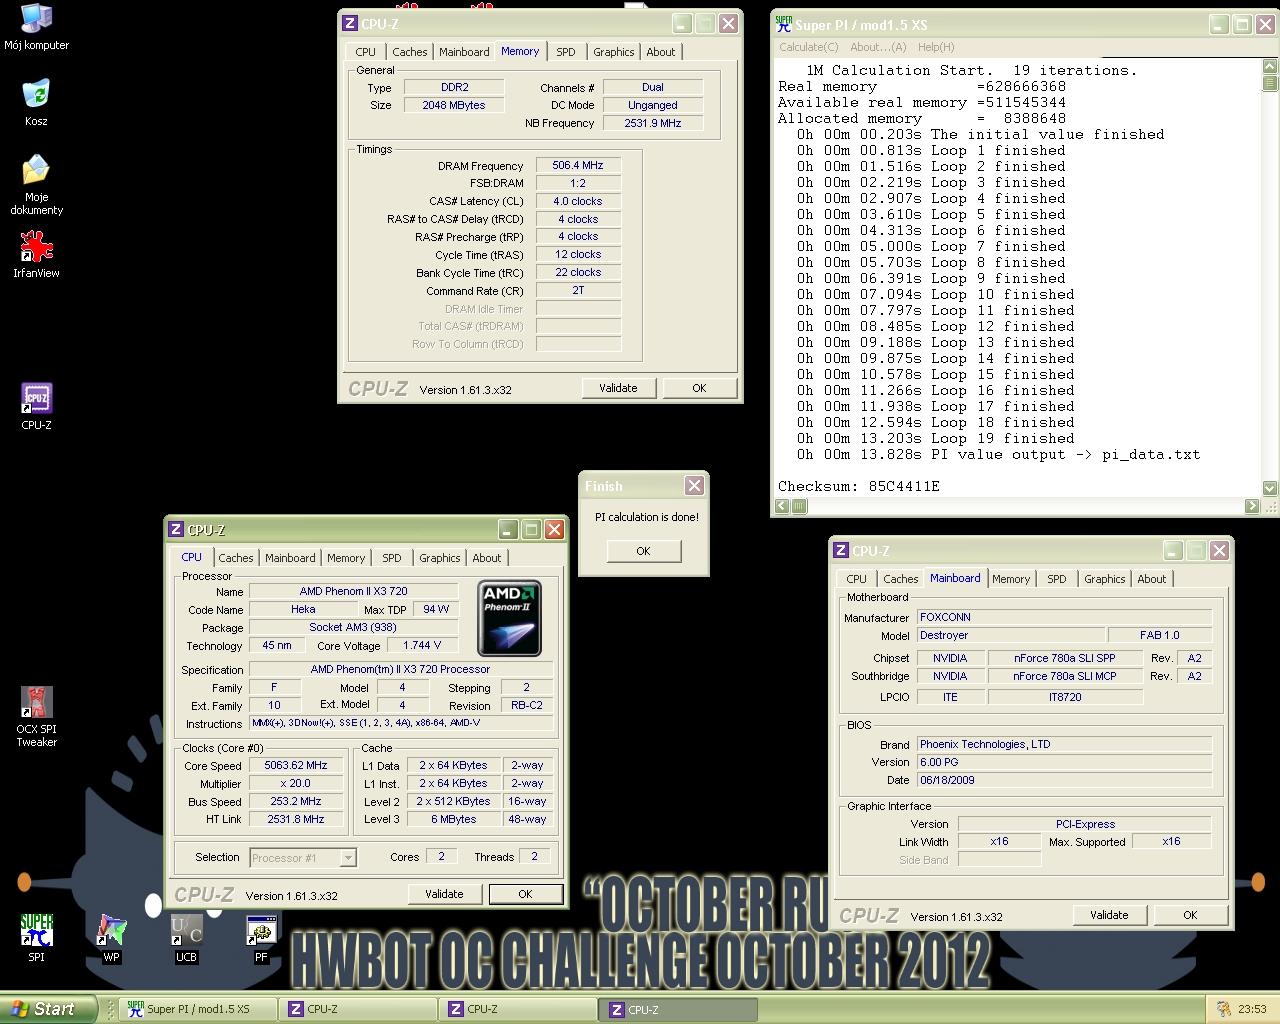Click OK in CPU tab window
This screenshot has height=1024, width=1280.
pyautogui.click(x=525, y=894)
